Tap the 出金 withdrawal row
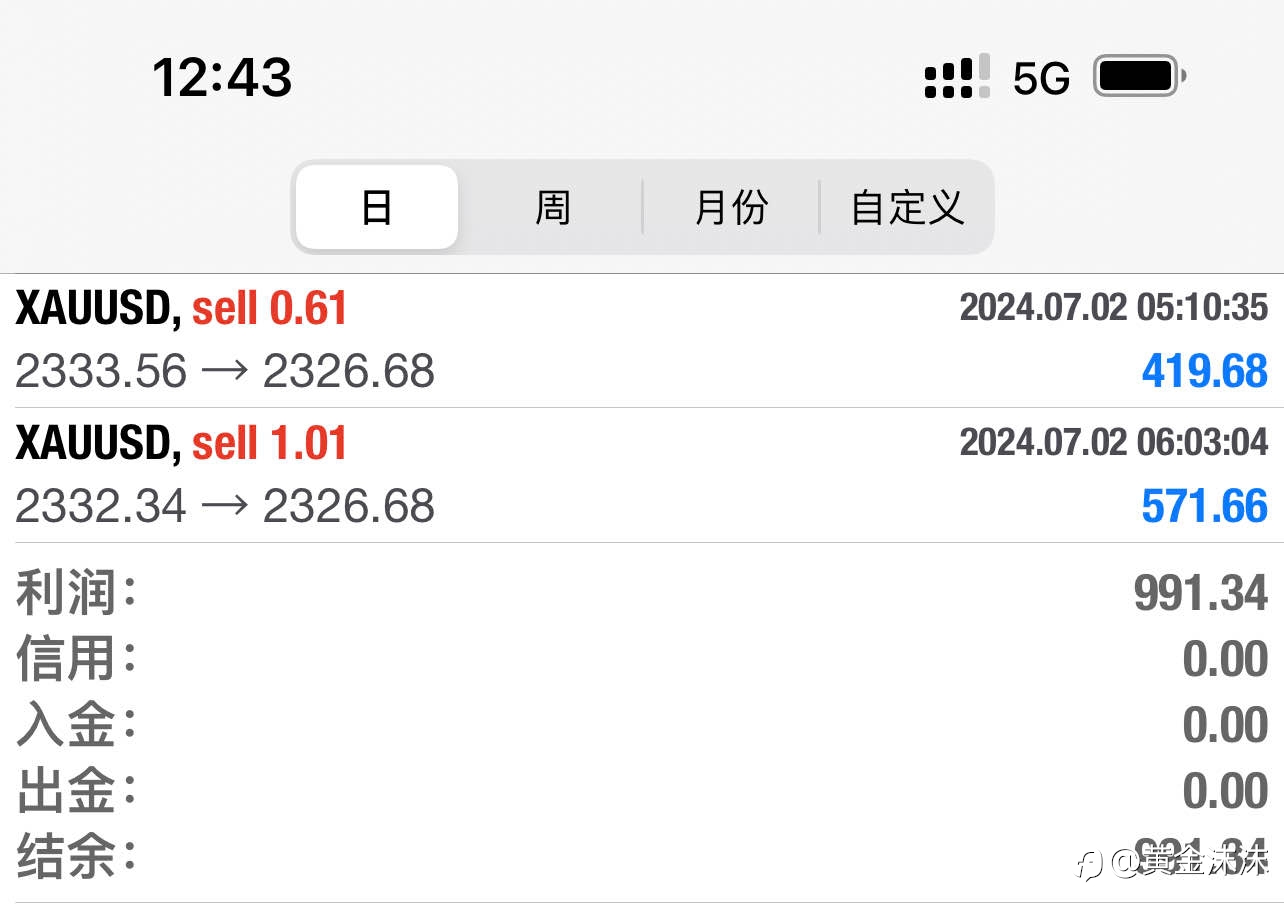This screenshot has height=915, width=1284. coord(642,791)
